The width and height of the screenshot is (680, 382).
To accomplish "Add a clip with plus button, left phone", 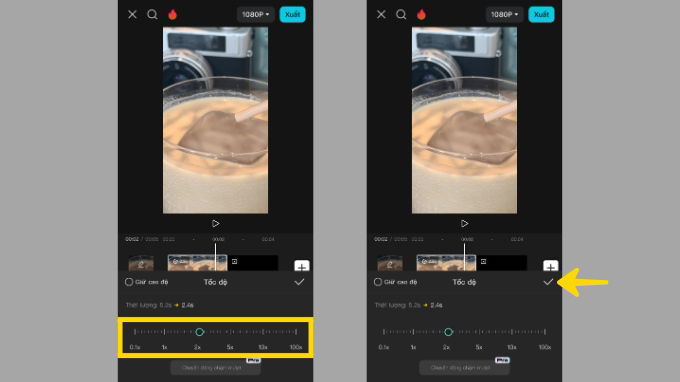I will pyautogui.click(x=302, y=266).
